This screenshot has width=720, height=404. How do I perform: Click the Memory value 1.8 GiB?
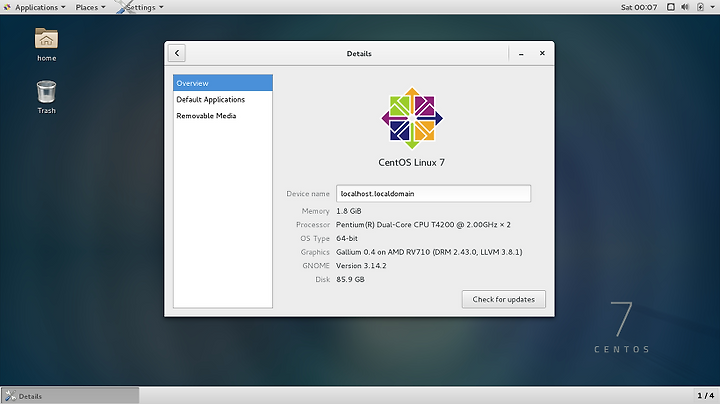pos(349,211)
